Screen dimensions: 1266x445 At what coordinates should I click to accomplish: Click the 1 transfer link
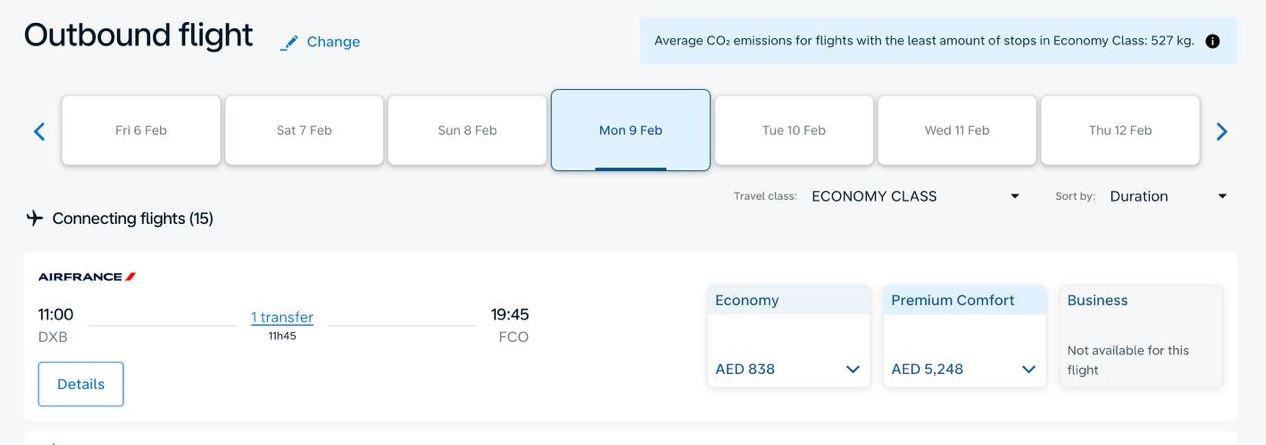pyautogui.click(x=282, y=317)
